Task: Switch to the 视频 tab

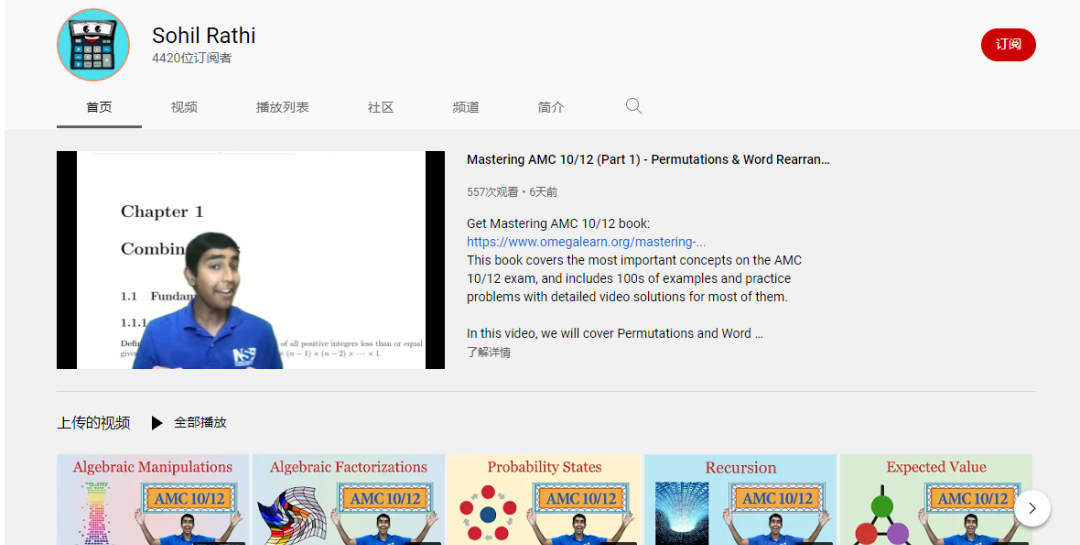Action: click(185, 107)
